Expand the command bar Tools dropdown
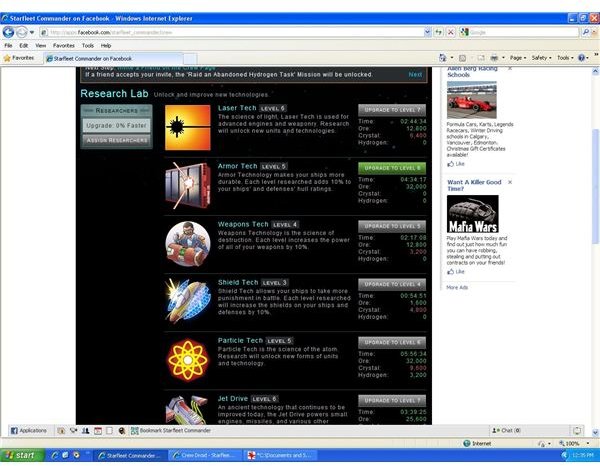The image size is (600, 466). tap(565, 58)
